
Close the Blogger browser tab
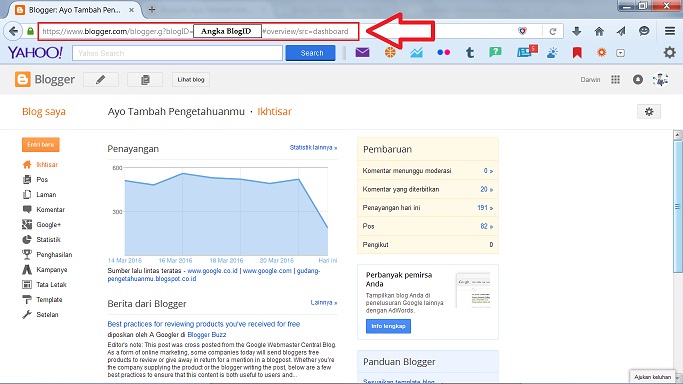[132, 10]
